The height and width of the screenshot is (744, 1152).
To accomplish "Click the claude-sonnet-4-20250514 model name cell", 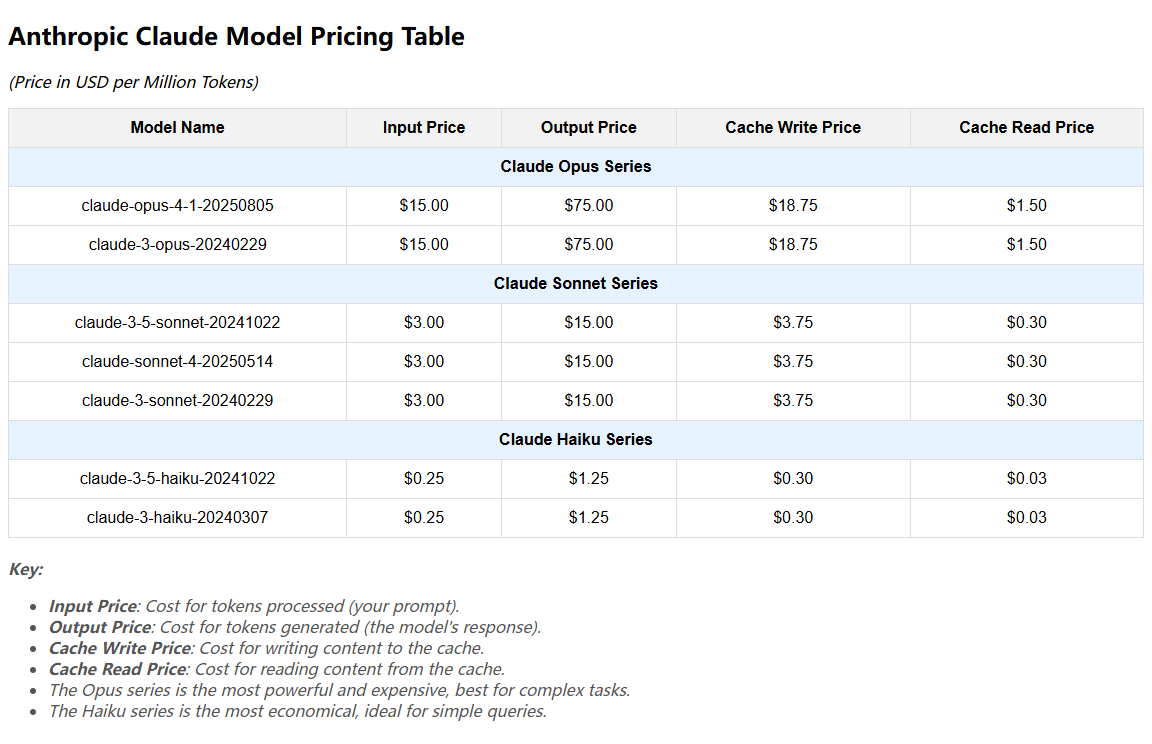I will click(177, 361).
